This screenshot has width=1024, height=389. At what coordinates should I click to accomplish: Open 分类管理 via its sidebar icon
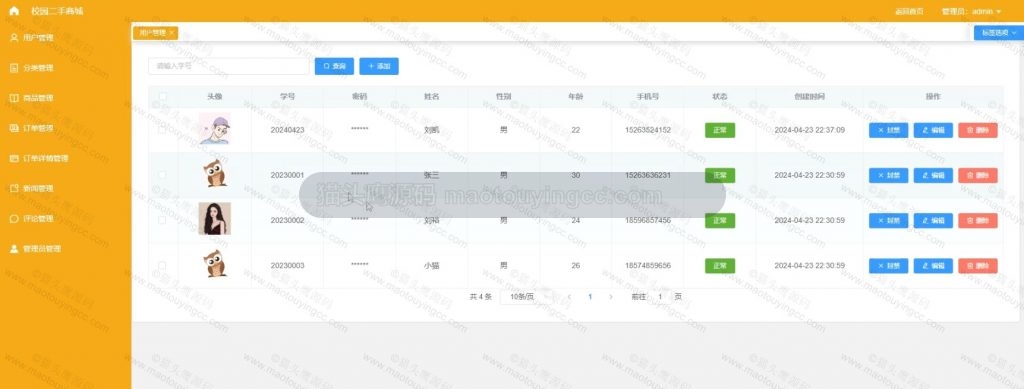coord(14,68)
